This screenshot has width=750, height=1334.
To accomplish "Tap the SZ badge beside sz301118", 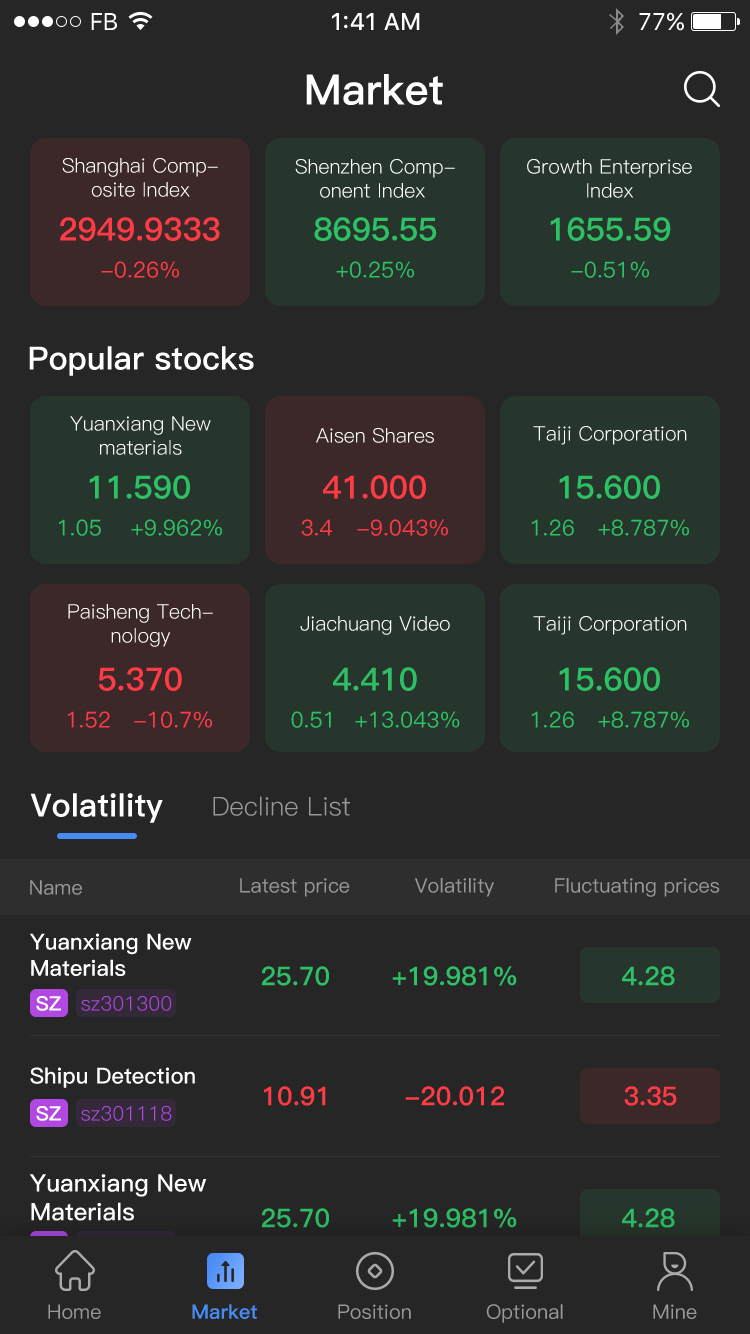I will [x=48, y=1113].
